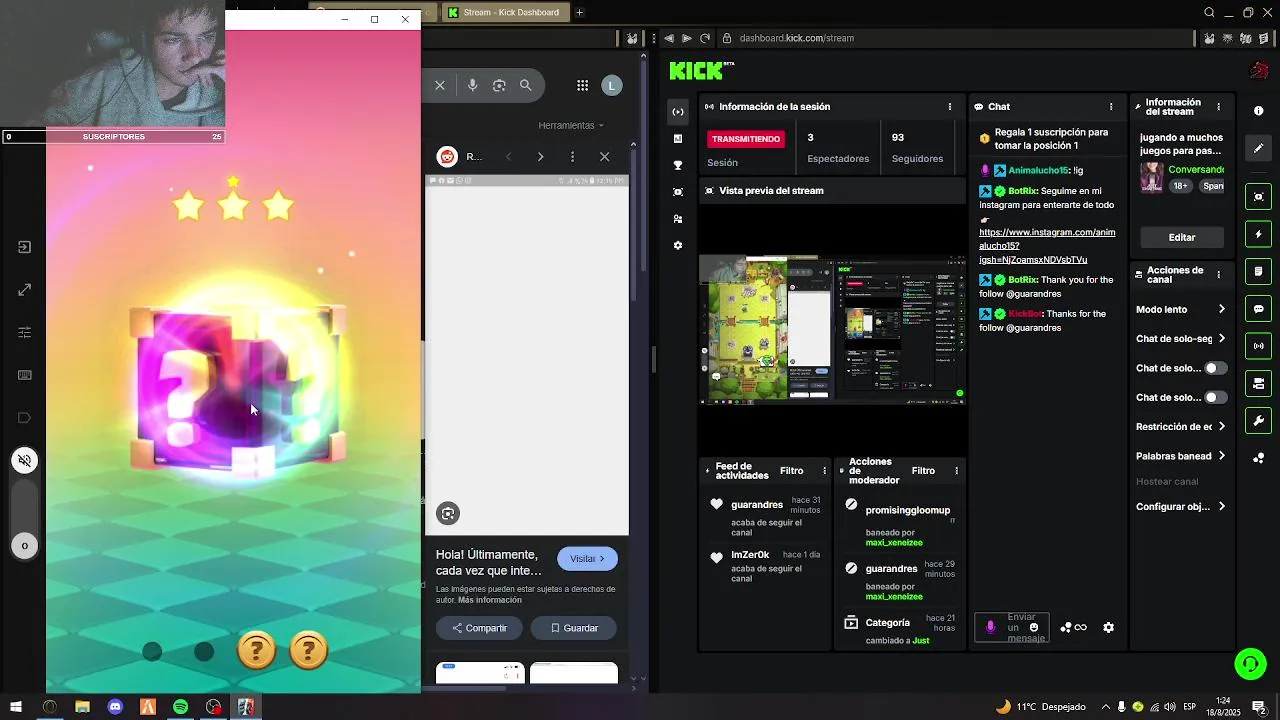Image resolution: width=1280 pixels, height=720 pixels.
Task: Open stream section icon in Kick sidebar
Action: coord(678,112)
